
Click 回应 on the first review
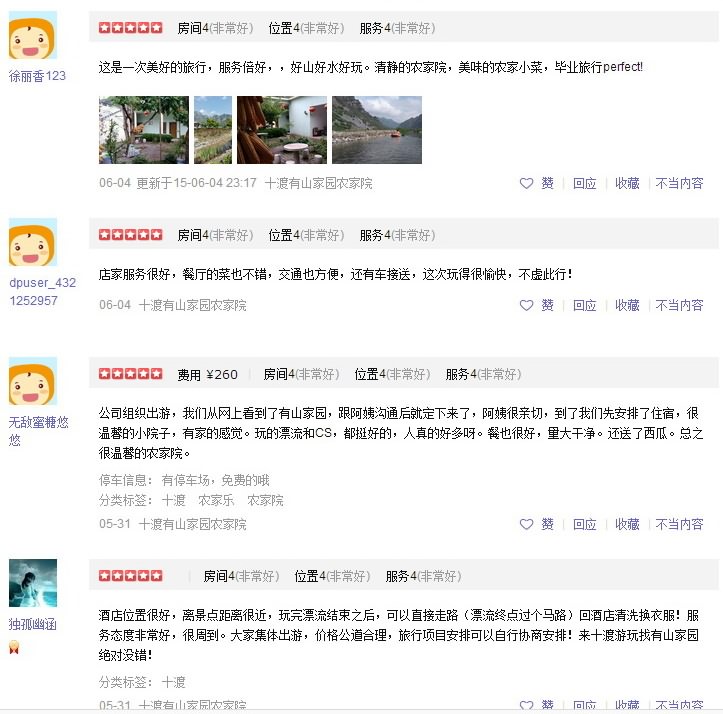(x=585, y=184)
